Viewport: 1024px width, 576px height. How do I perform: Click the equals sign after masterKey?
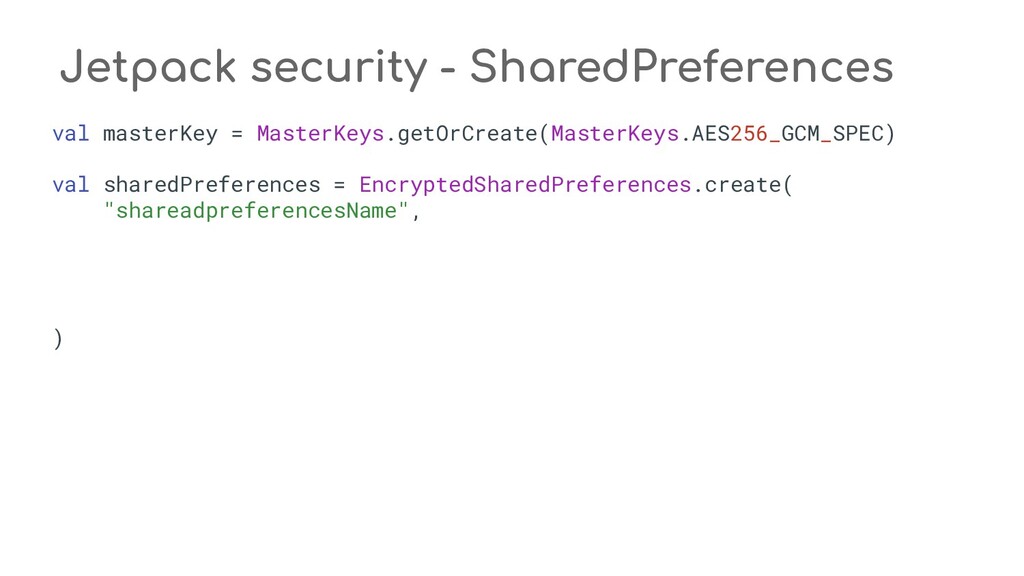[238, 133]
